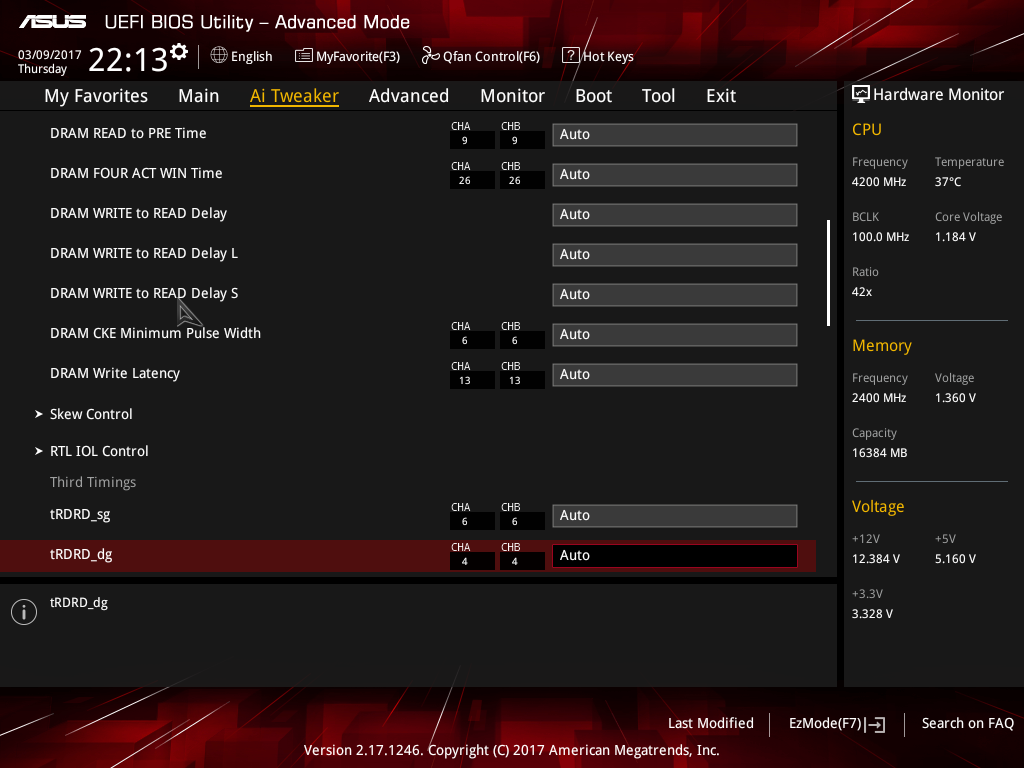Select the tRDRD_sg row label
1024x768 pixels.
coord(80,515)
